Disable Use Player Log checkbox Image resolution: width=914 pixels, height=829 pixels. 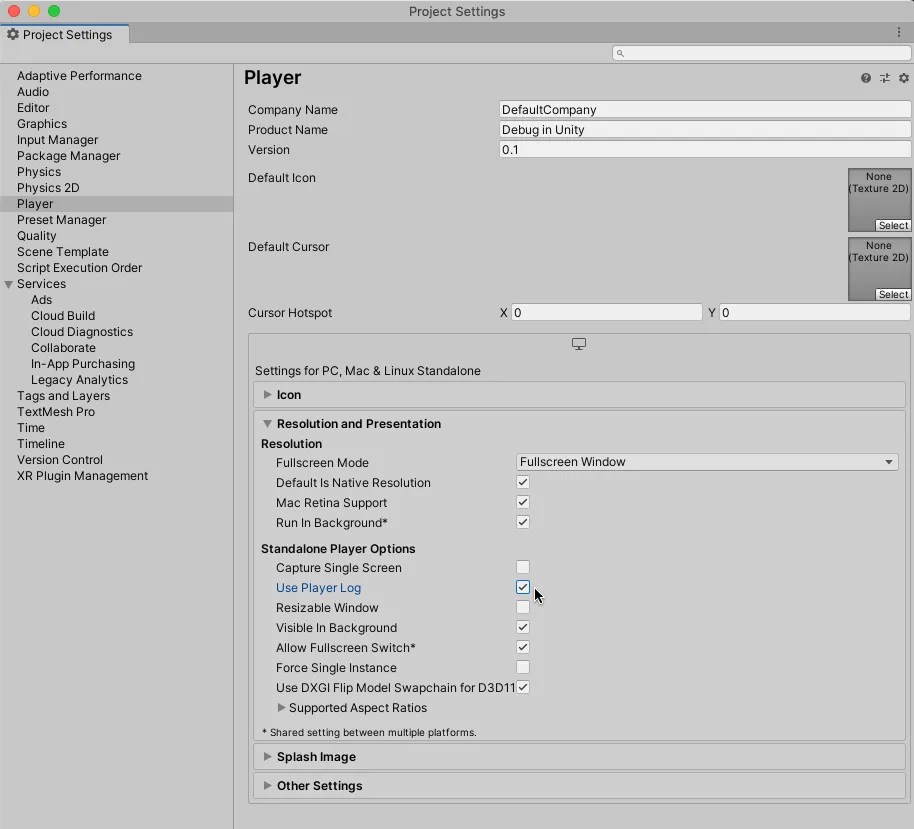522,587
